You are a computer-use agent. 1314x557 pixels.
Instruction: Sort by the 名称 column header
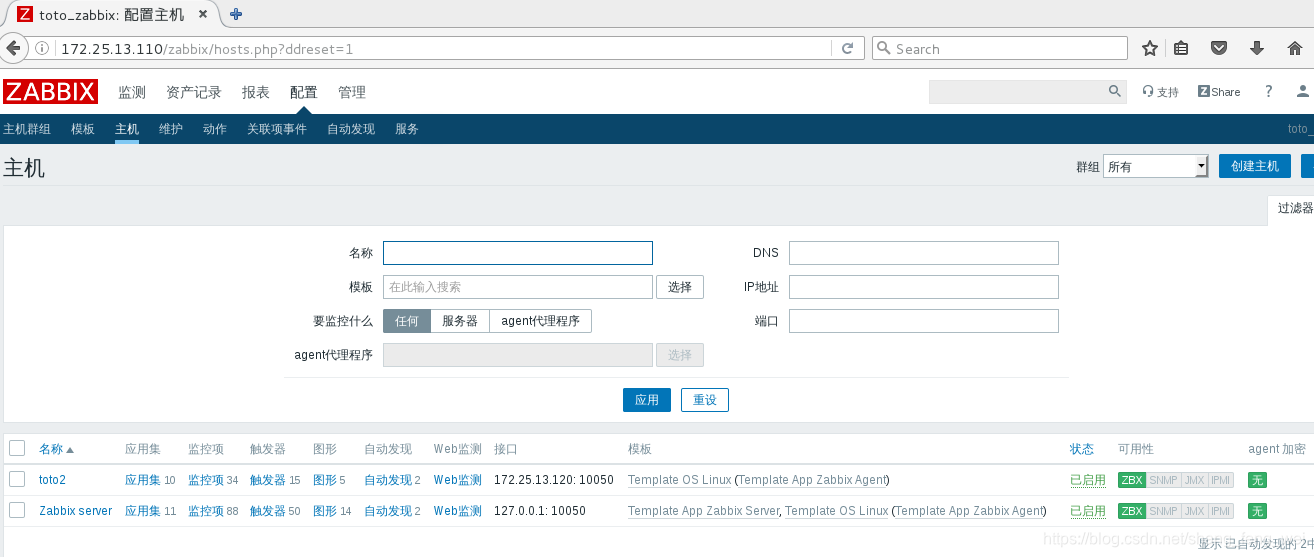coord(57,449)
